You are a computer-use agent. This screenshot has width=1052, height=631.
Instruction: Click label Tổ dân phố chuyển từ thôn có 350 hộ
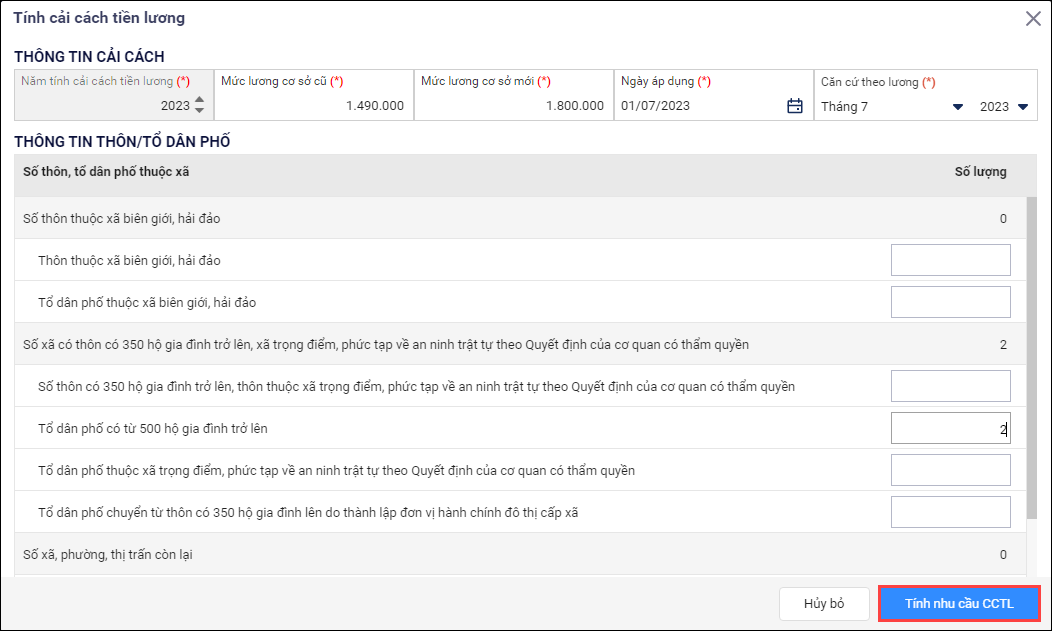point(308,512)
